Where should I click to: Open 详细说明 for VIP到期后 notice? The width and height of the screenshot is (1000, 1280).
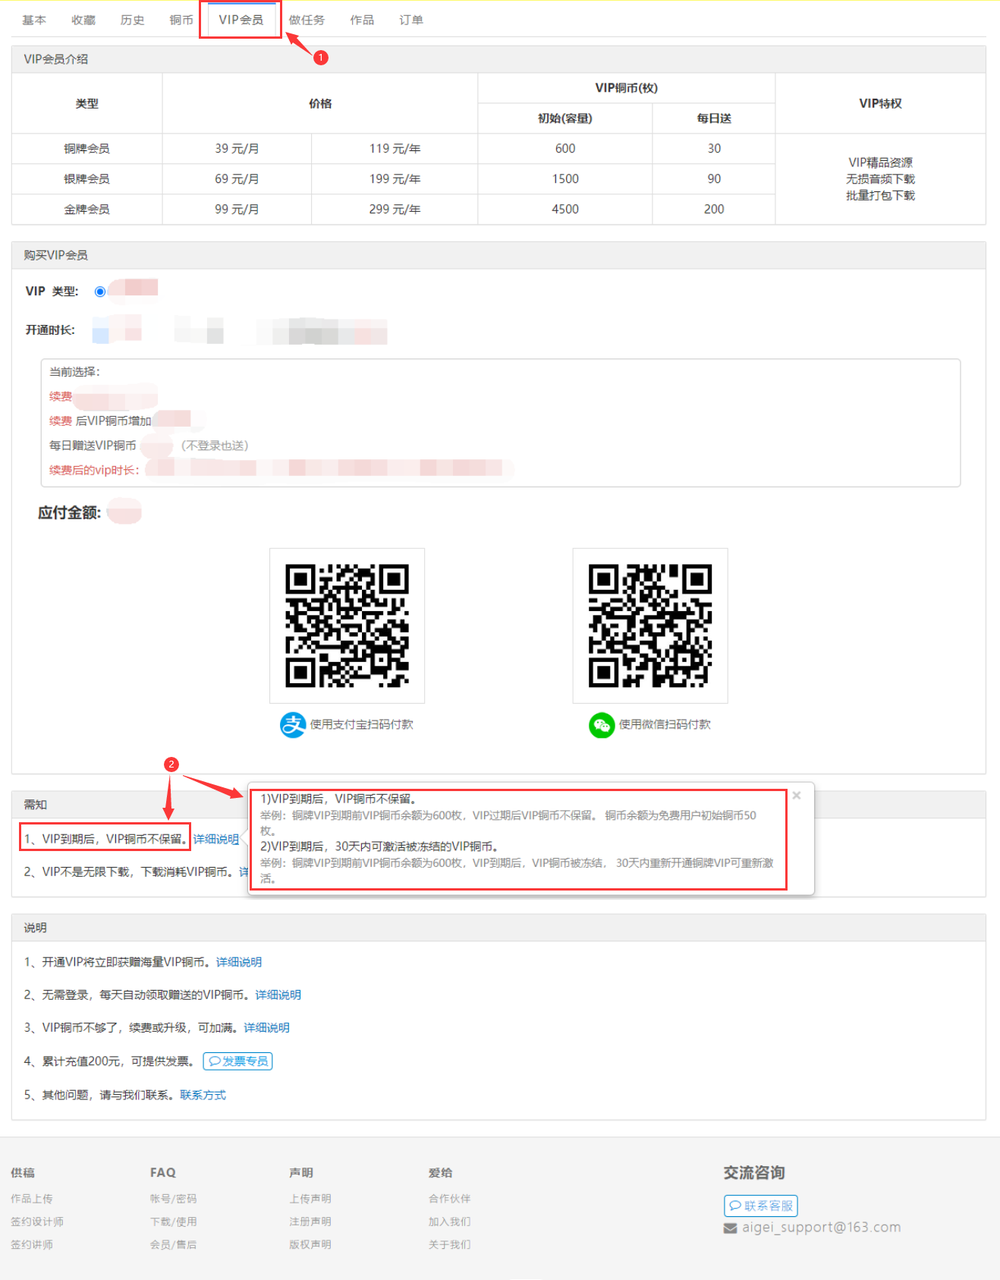pos(216,840)
